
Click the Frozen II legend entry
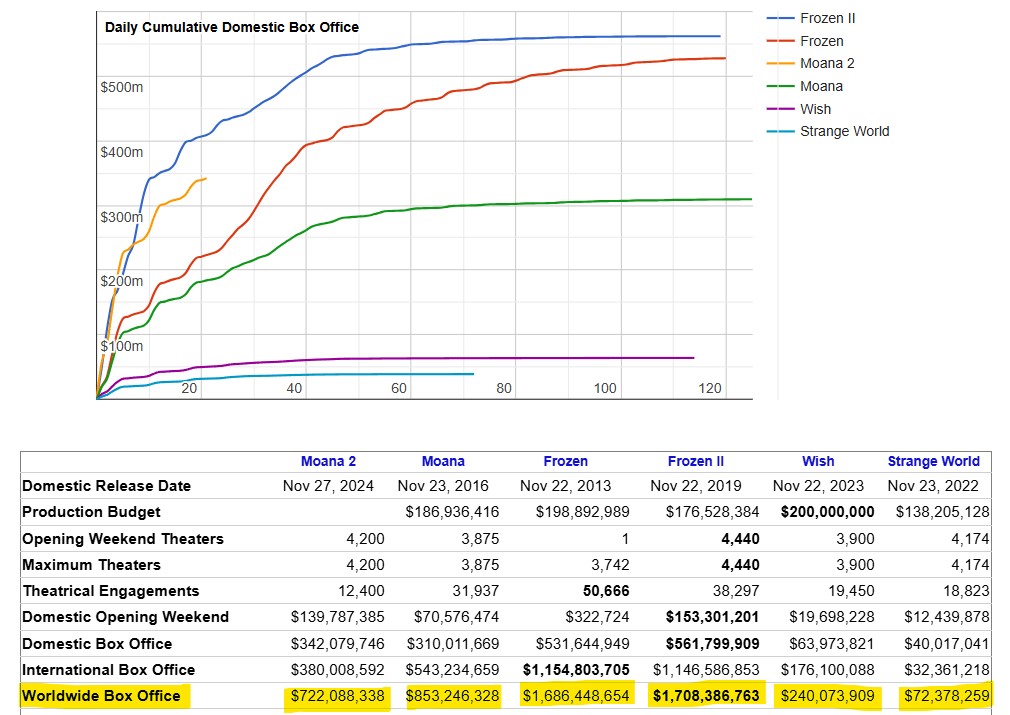[827, 18]
